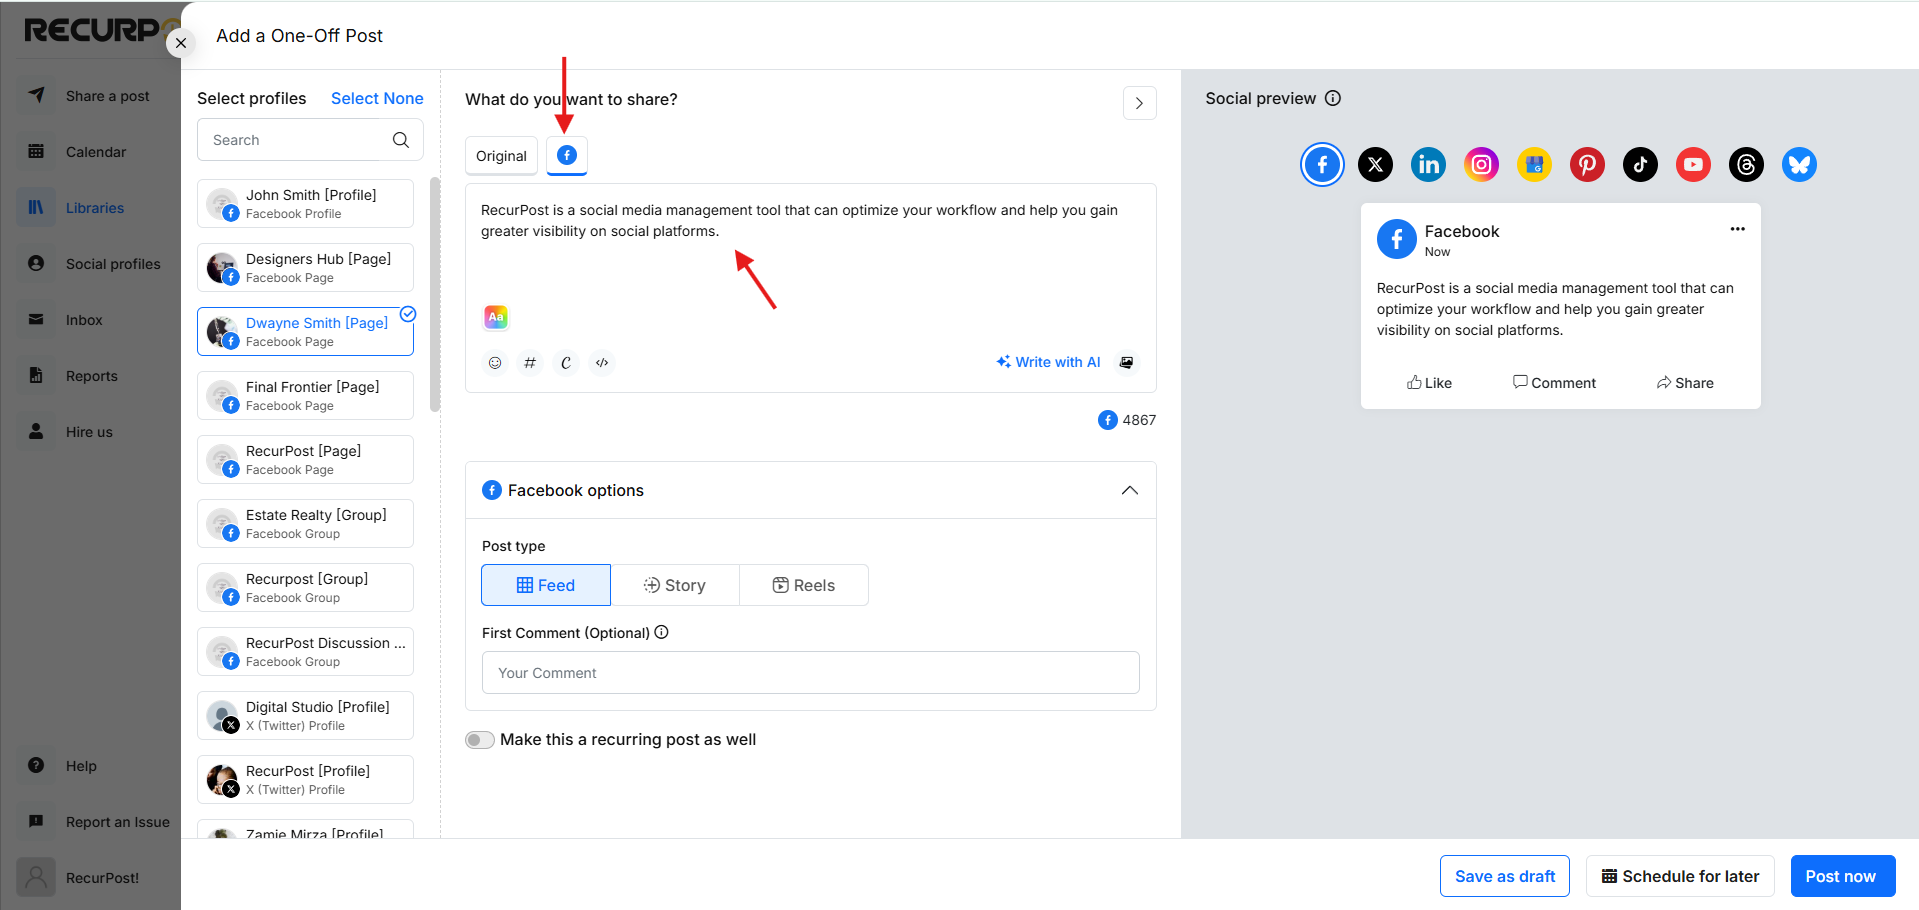The image size is (1919, 910).
Task: Collapse the Facebook options section
Action: pos(1130,490)
